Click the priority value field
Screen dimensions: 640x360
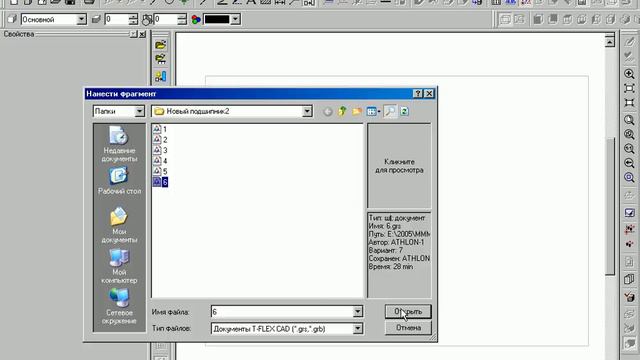tap(165, 19)
